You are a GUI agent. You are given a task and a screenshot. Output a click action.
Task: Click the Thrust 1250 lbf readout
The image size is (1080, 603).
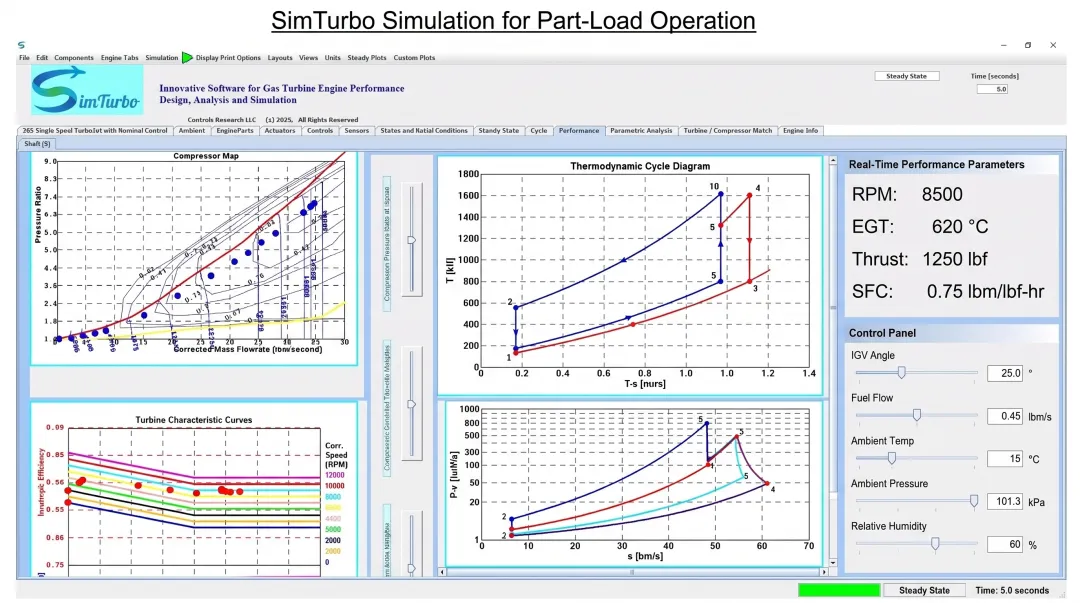(x=920, y=259)
